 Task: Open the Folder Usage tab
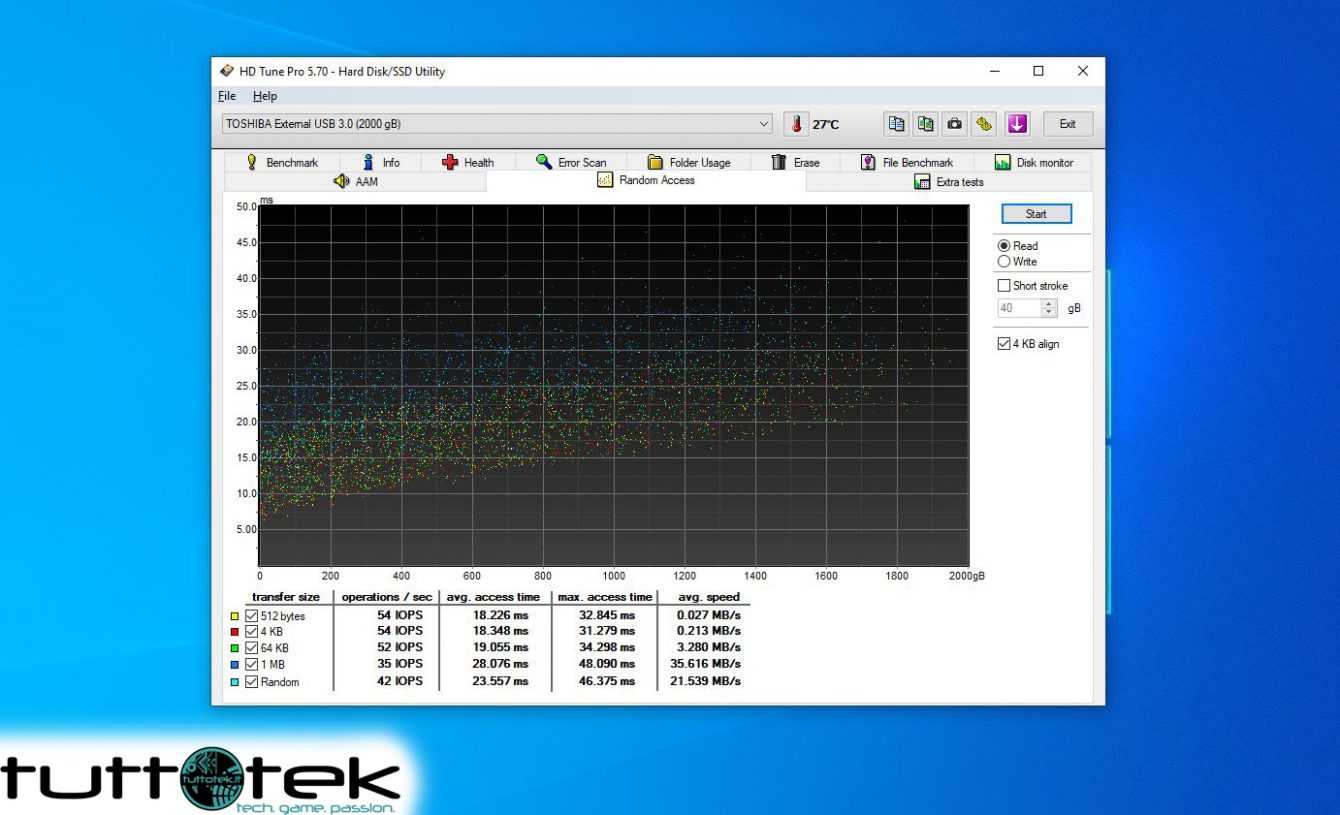pos(689,162)
